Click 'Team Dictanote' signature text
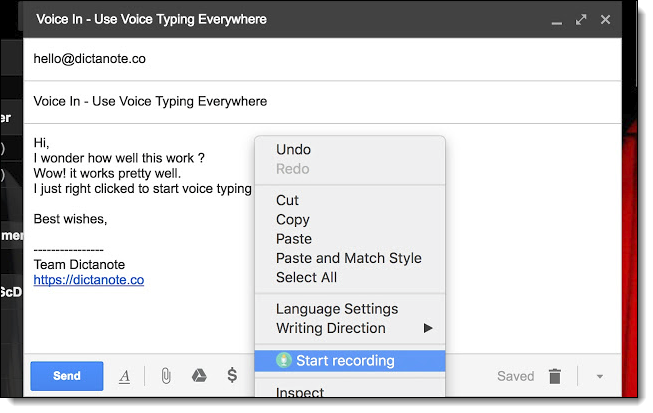The image size is (653, 413). (x=79, y=265)
